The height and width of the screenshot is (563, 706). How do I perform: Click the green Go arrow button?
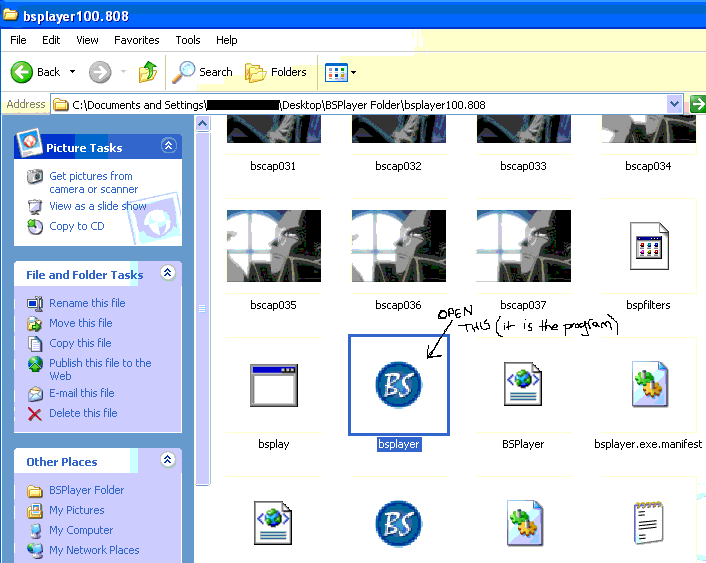tap(698, 104)
